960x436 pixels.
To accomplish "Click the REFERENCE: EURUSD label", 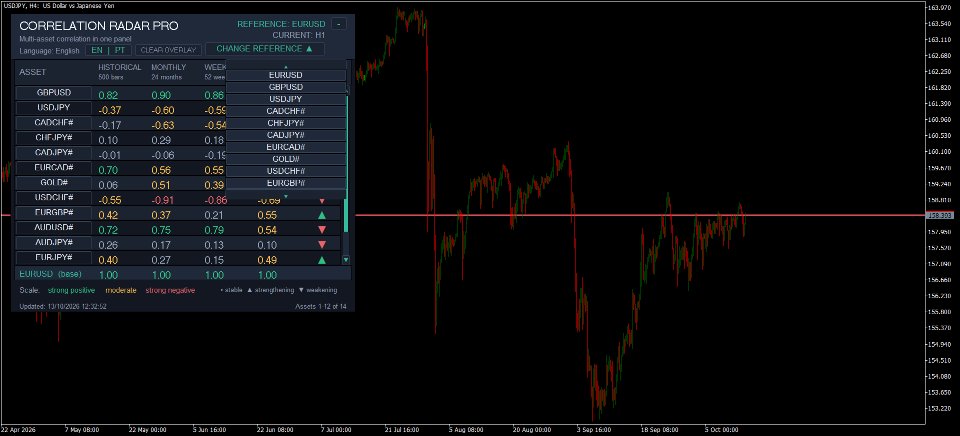I will click(282, 24).
